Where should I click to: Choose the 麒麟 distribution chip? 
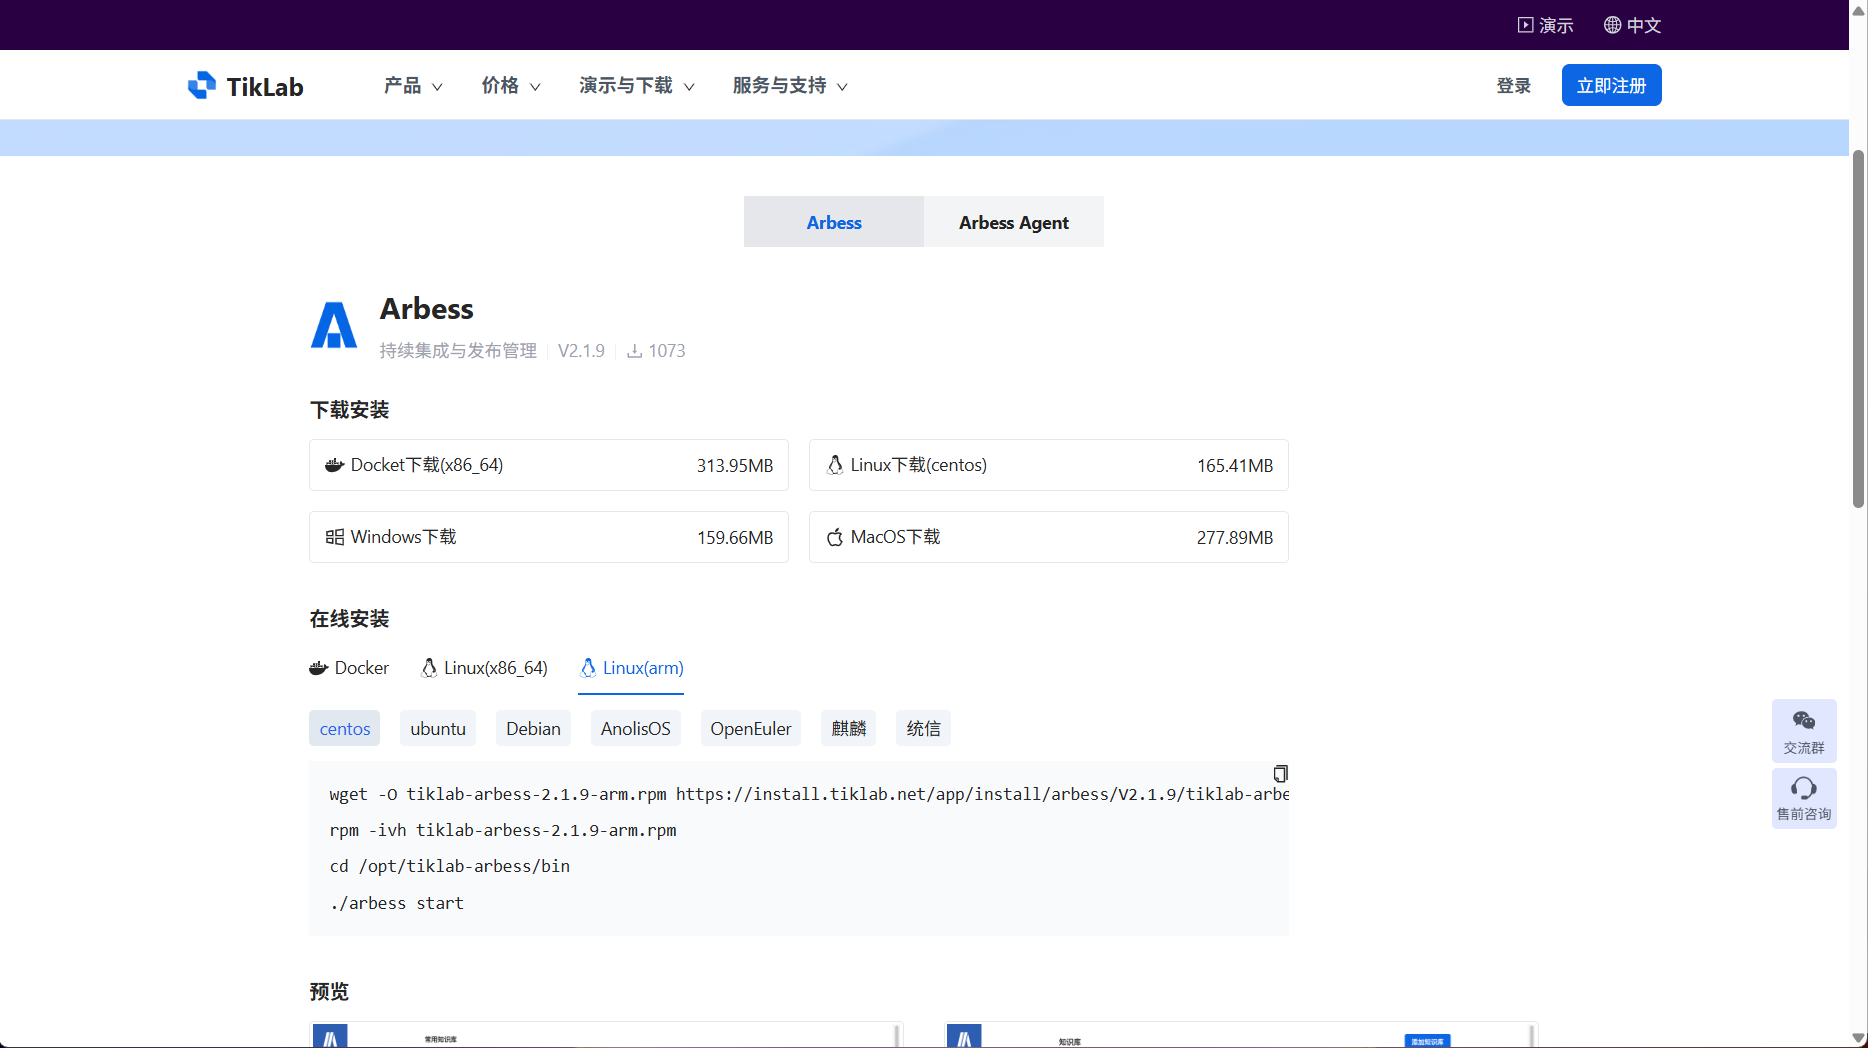pyautogui.click(x=848, y=729)
